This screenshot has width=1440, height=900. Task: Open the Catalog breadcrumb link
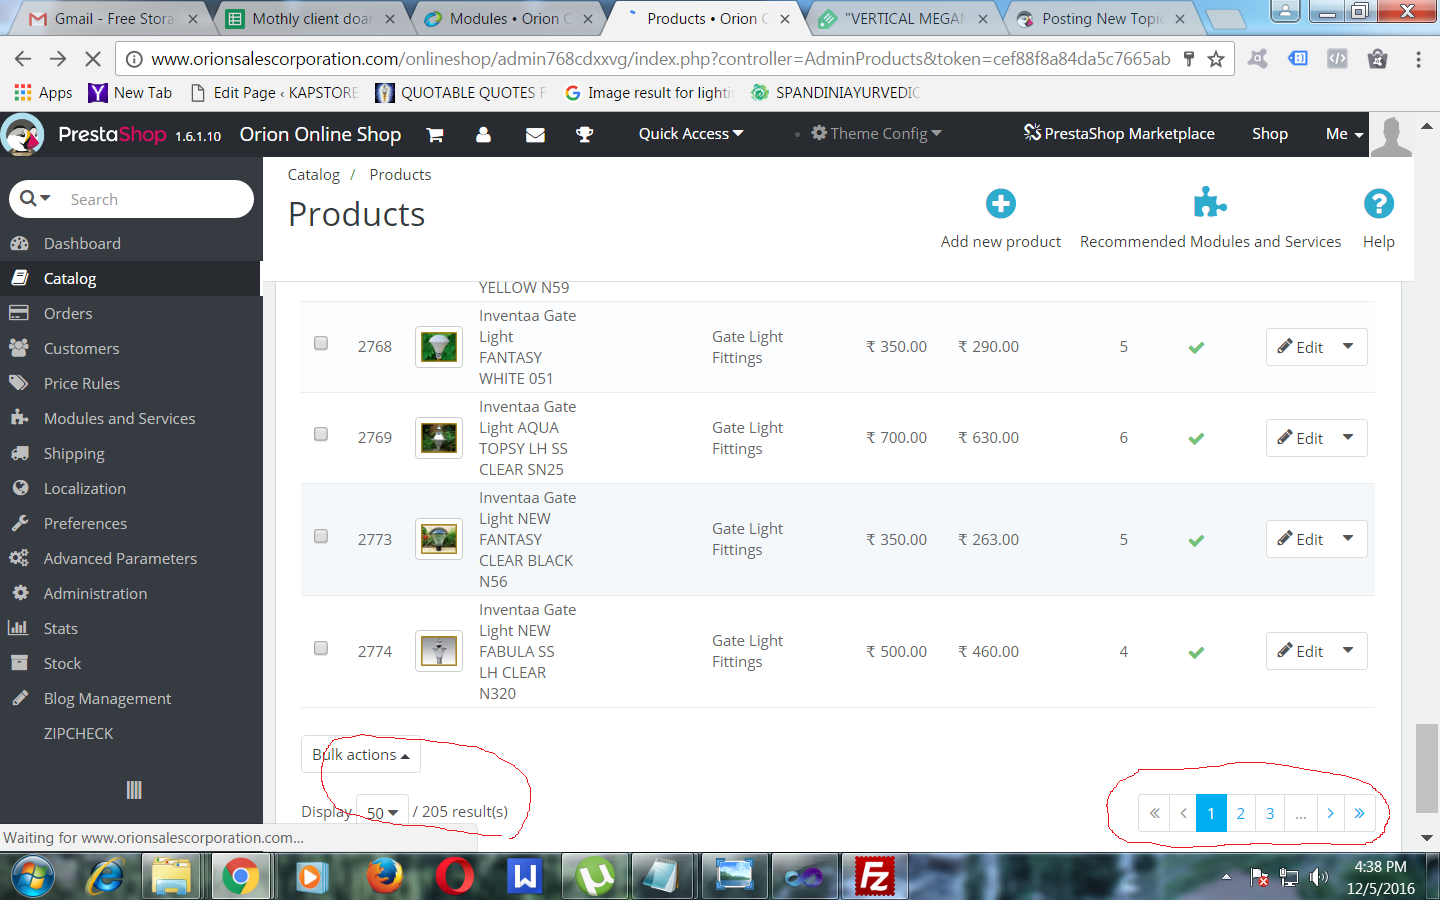pos(314,175)
